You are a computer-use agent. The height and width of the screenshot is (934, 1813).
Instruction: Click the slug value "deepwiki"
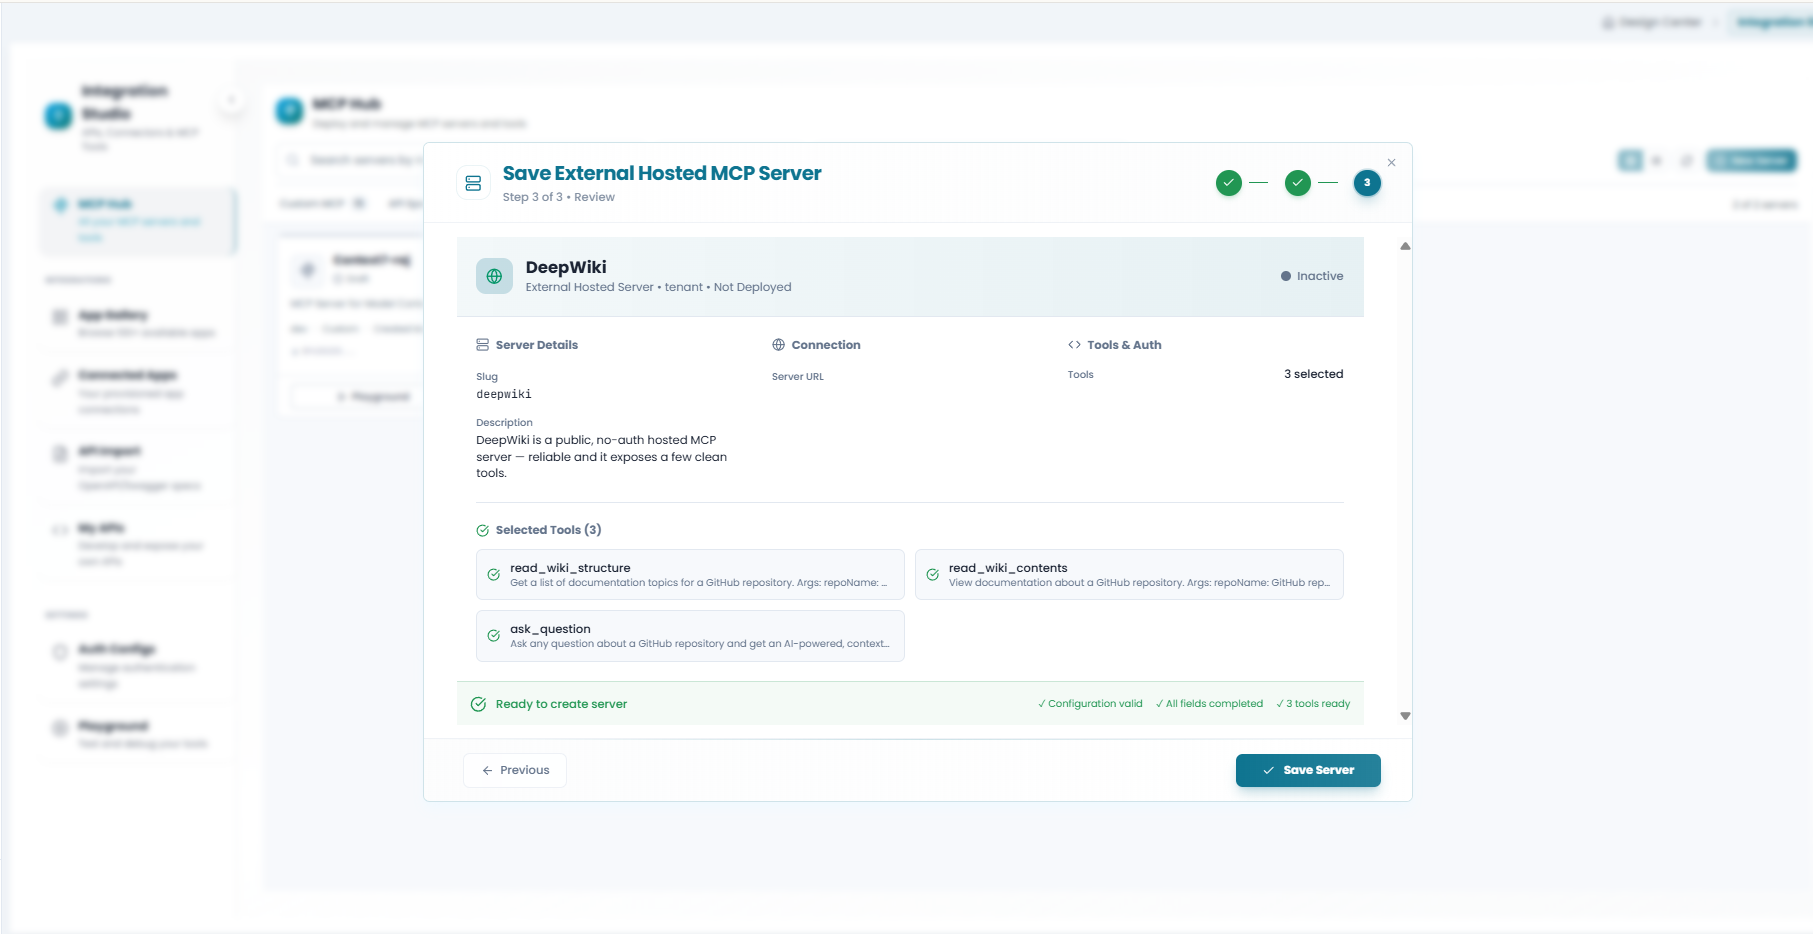point(504,395)
